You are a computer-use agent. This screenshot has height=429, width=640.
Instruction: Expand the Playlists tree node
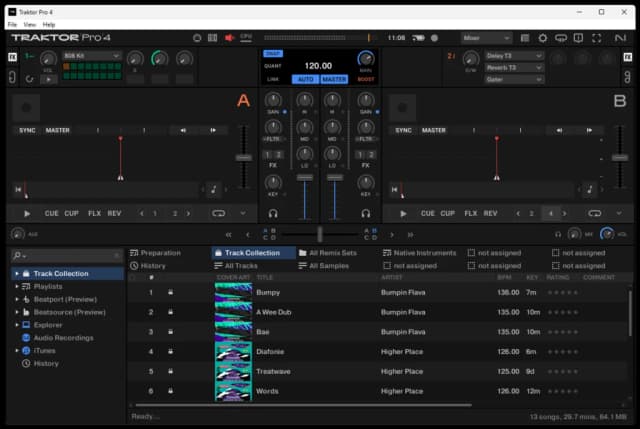[17, 287]
